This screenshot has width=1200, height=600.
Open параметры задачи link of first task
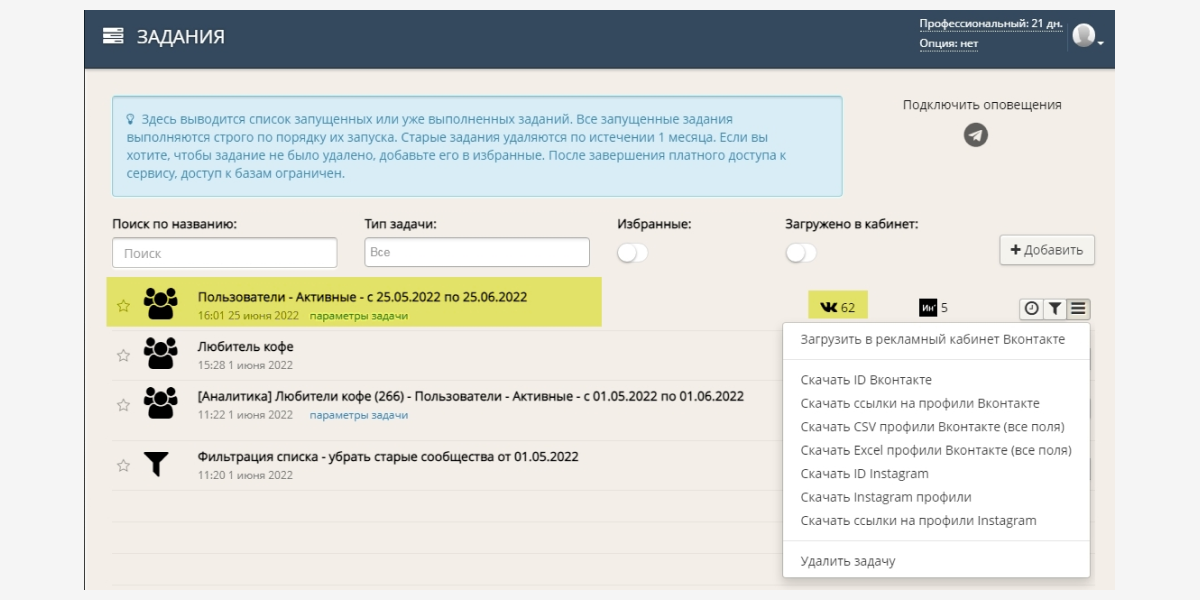coord(359,316)
